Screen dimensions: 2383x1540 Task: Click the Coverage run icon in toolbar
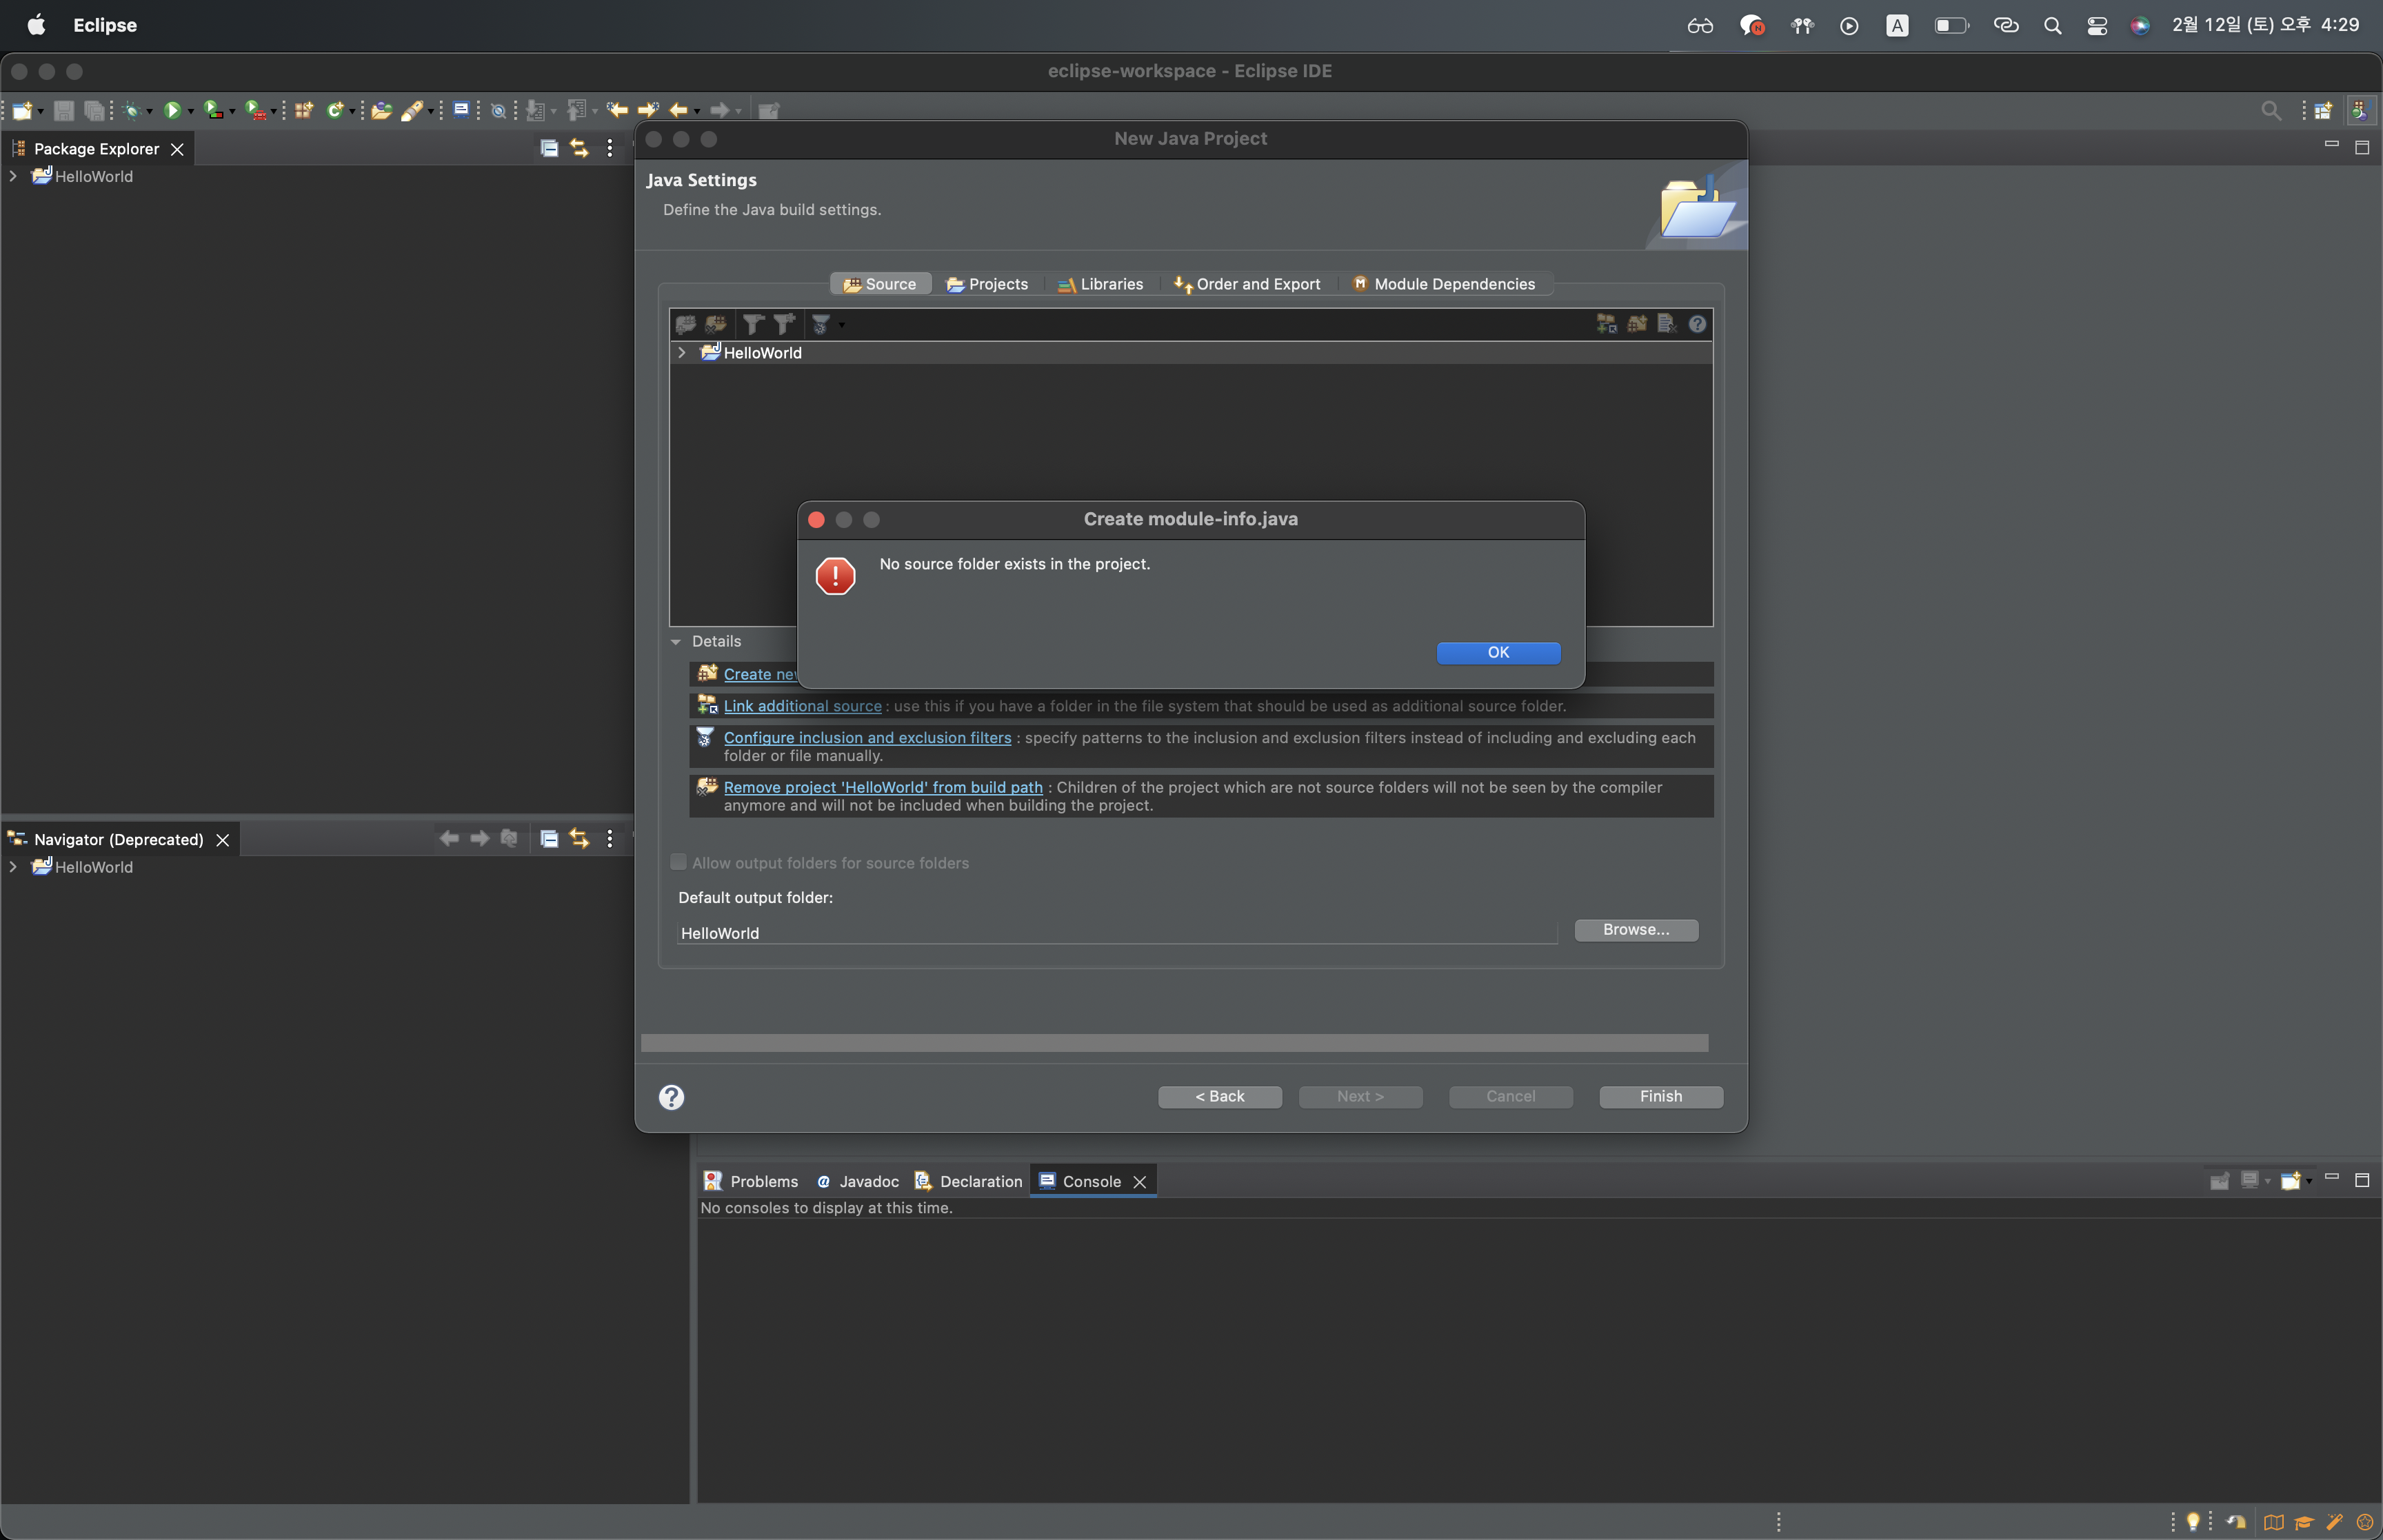pyautogui.click(x=213, y=110)
